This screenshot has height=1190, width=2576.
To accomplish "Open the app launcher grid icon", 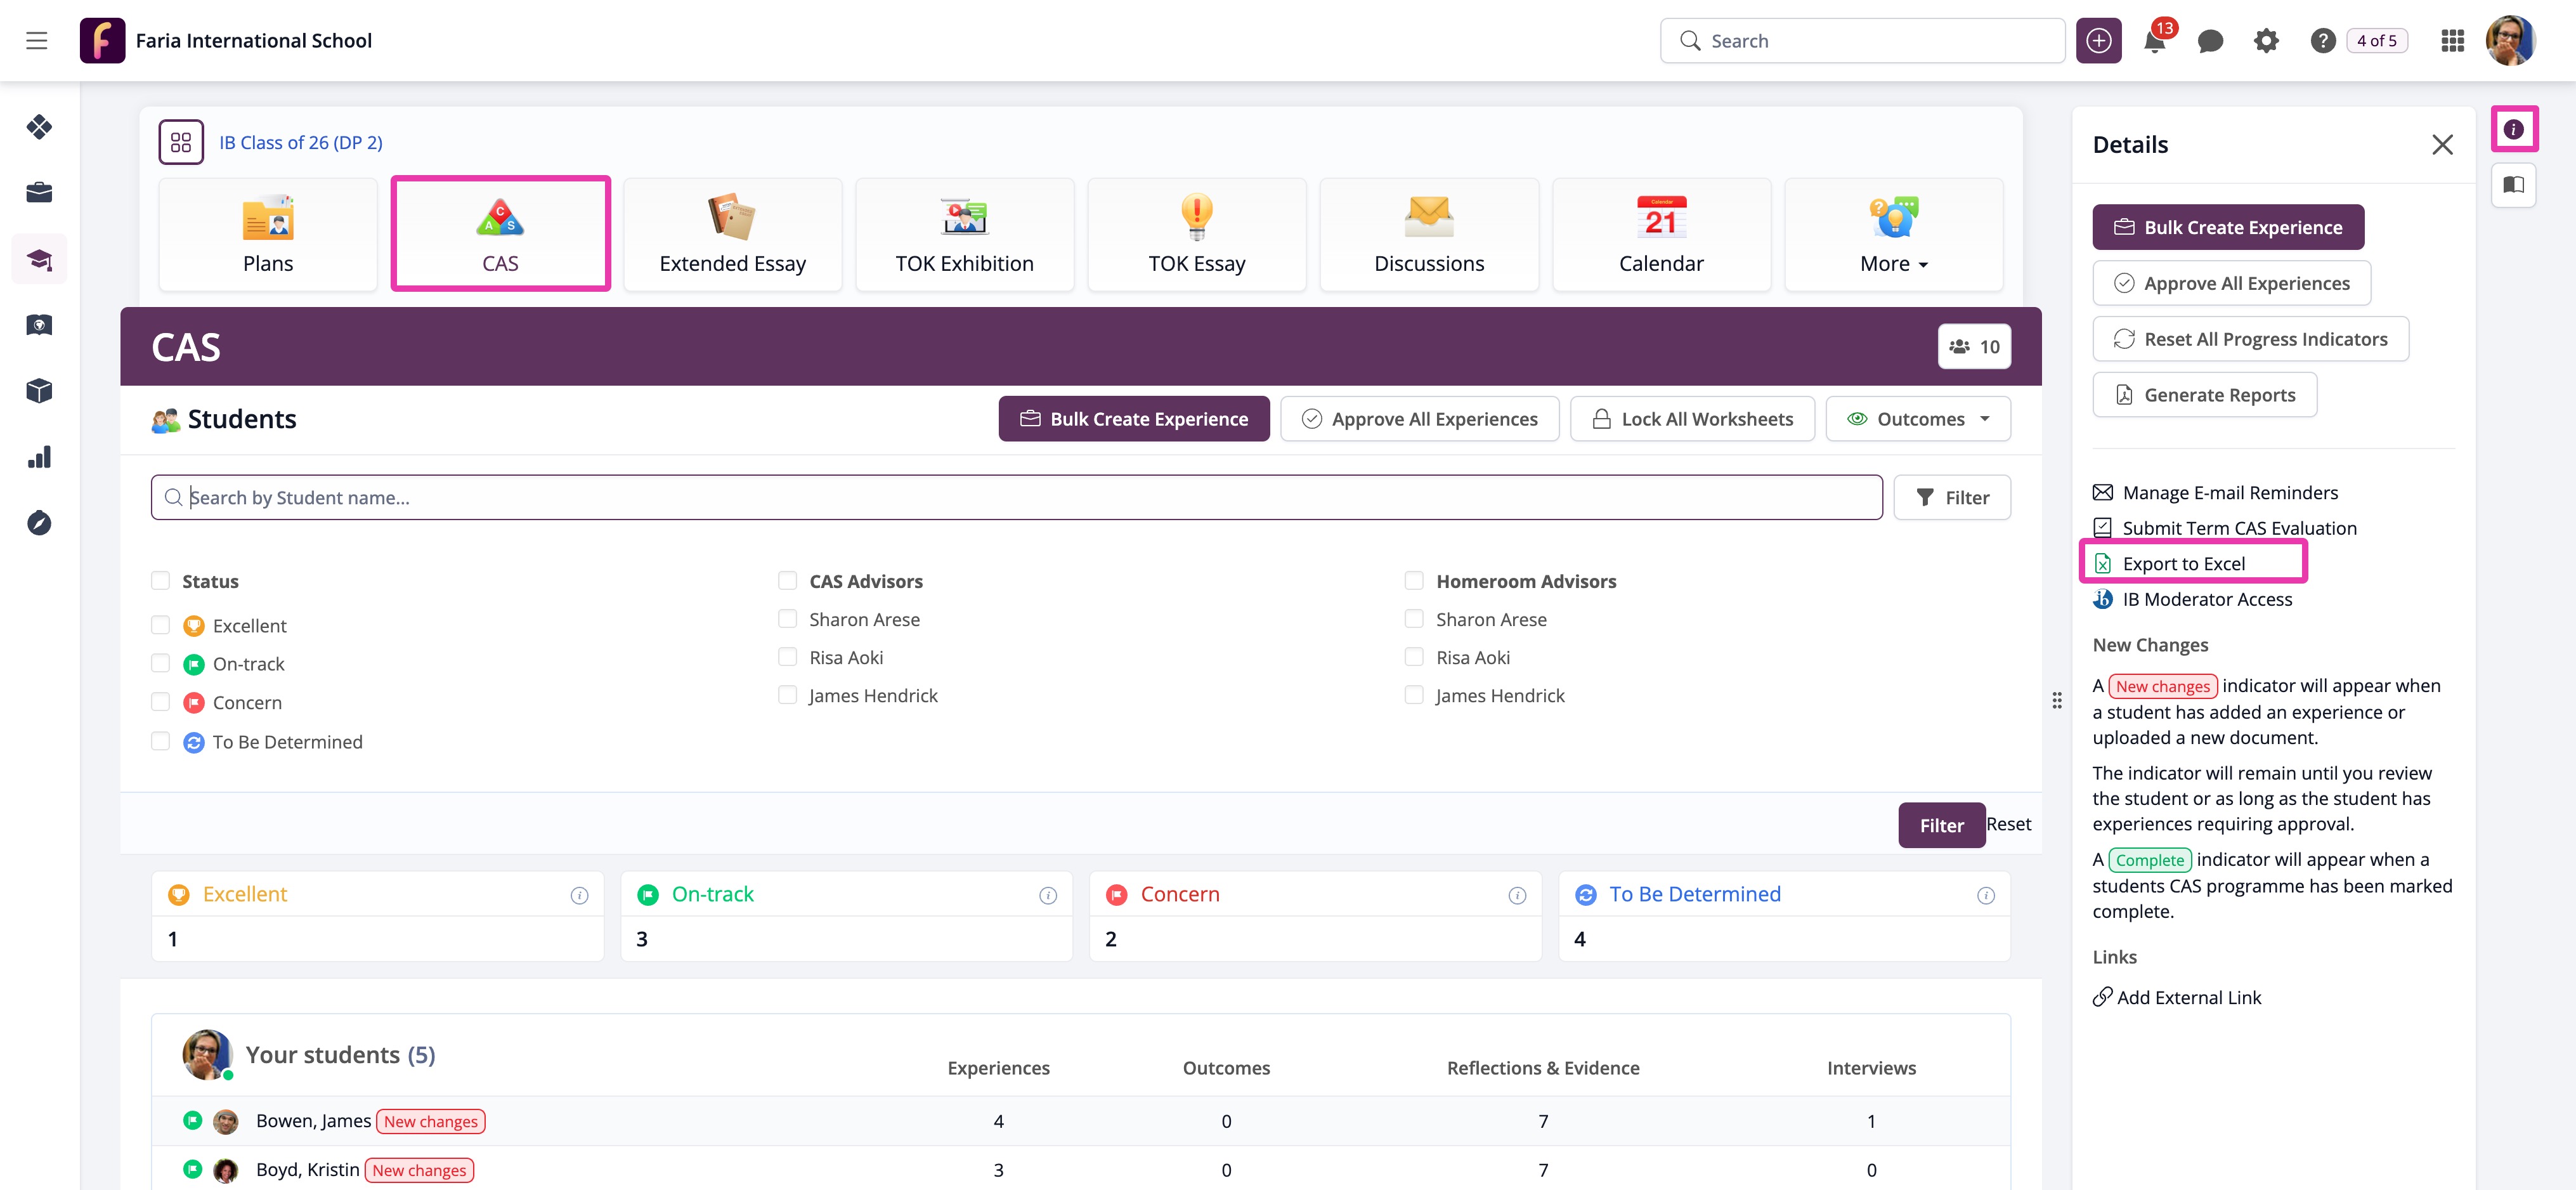I will pyautogui.click(x=2452, y=41).
